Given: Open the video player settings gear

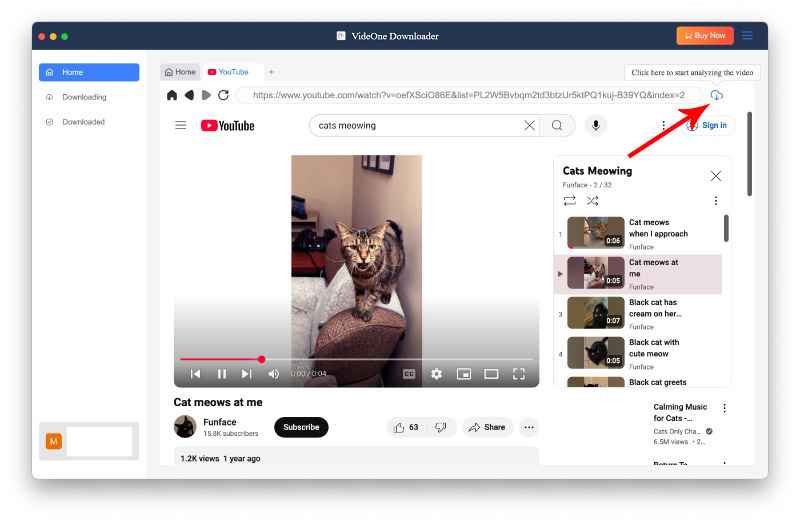Looking at the screenshot, I should pyautogui.click(x=436, y=374).
